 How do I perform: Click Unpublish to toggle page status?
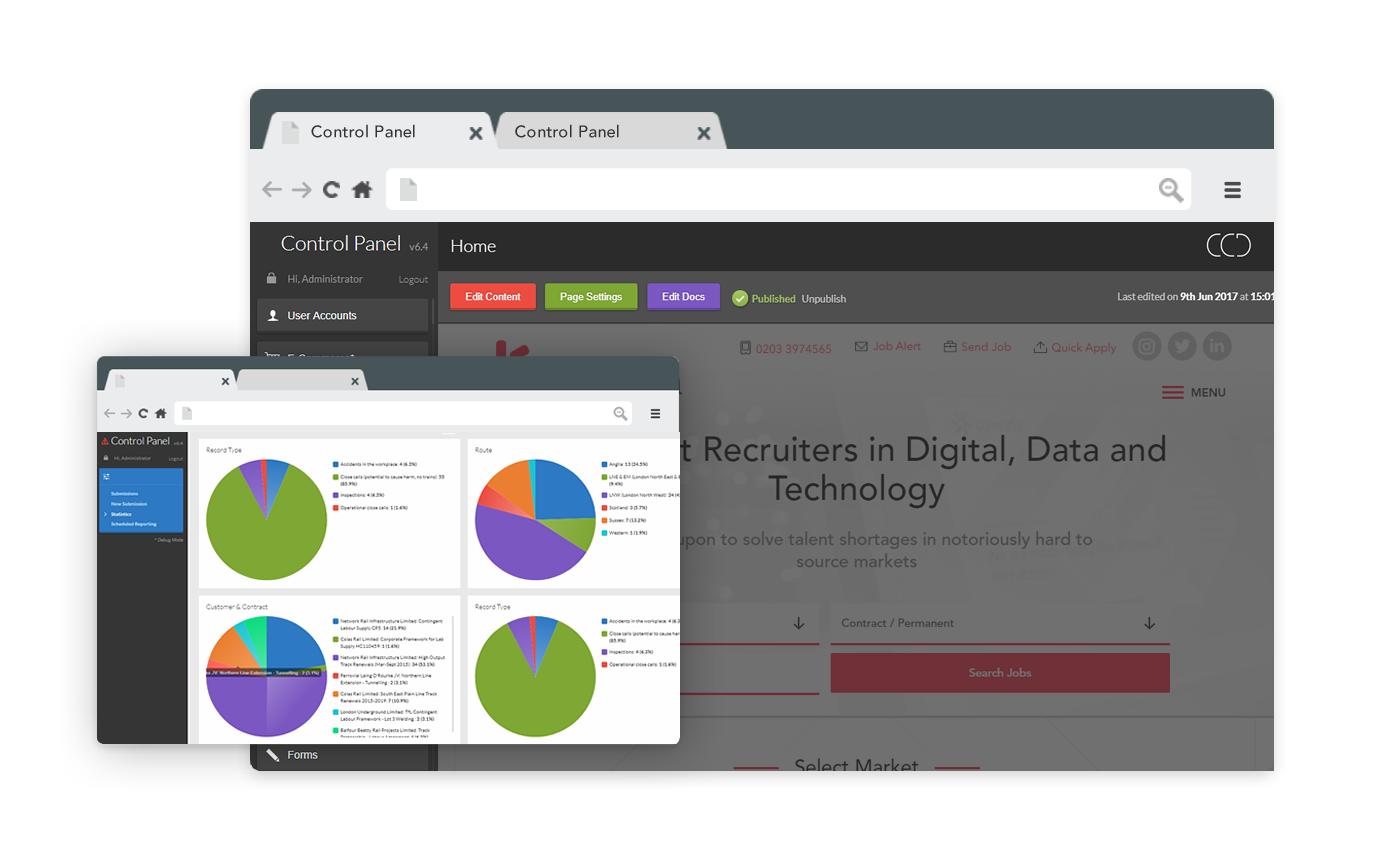(823, 298)
